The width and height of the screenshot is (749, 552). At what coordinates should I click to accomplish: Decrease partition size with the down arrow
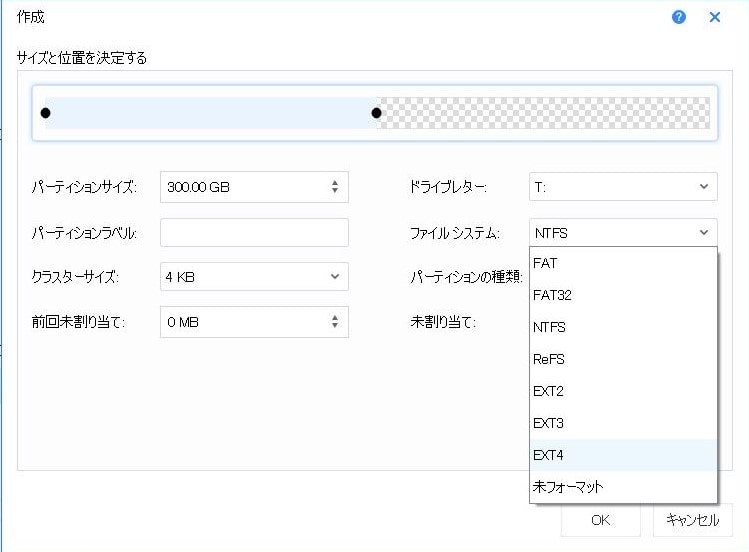pos(335,190)
